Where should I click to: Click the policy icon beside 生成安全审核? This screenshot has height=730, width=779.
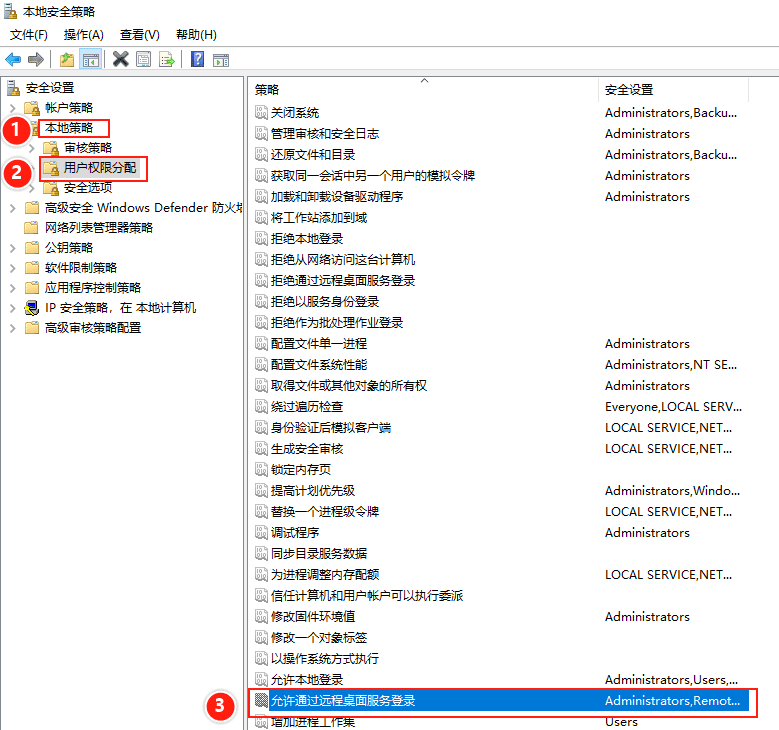point(261,449)
